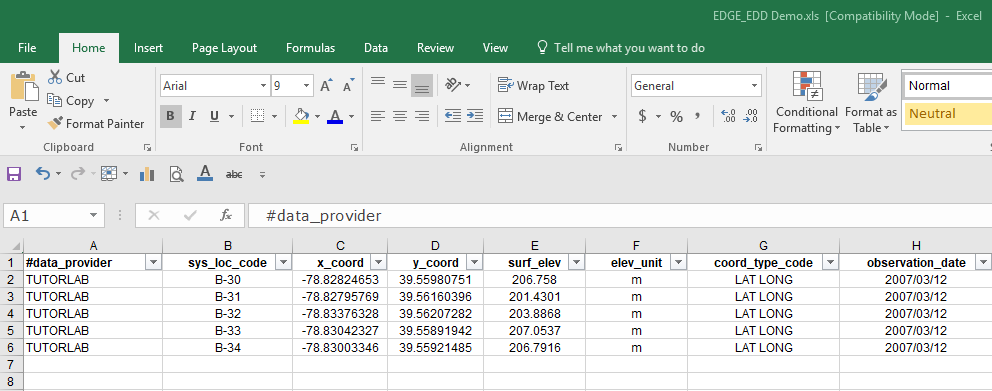Click the Conditional Formatting button
Screen dimensions: 992x391
(x=807, y=101)
